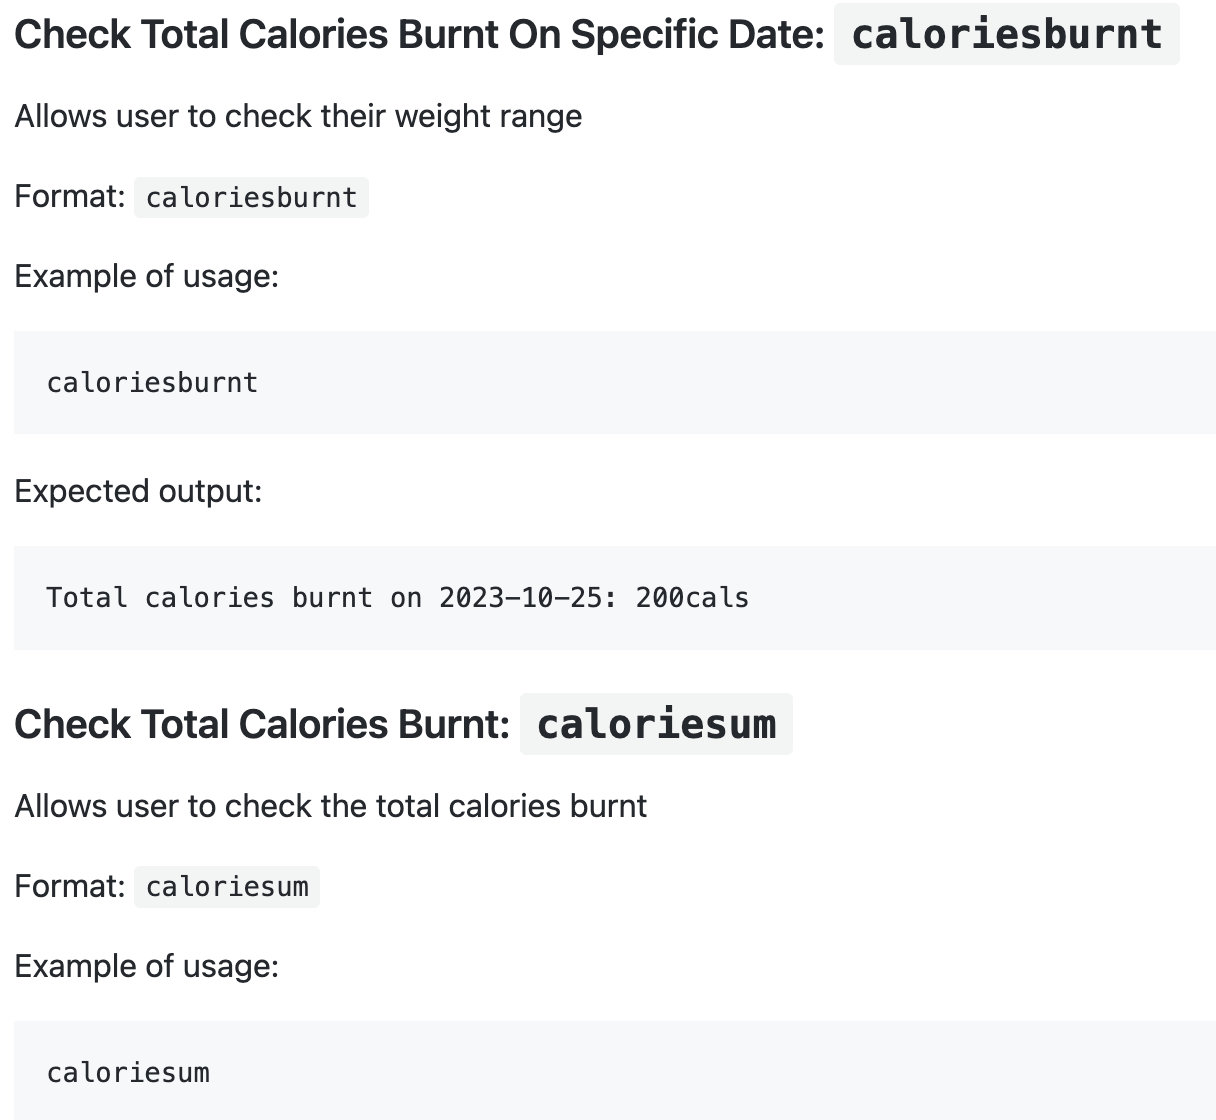Viewport: 1216px width, 1120px height.
Task: Click "Allows user to check the total calories burnt" sentence
Action: (331, 806)
